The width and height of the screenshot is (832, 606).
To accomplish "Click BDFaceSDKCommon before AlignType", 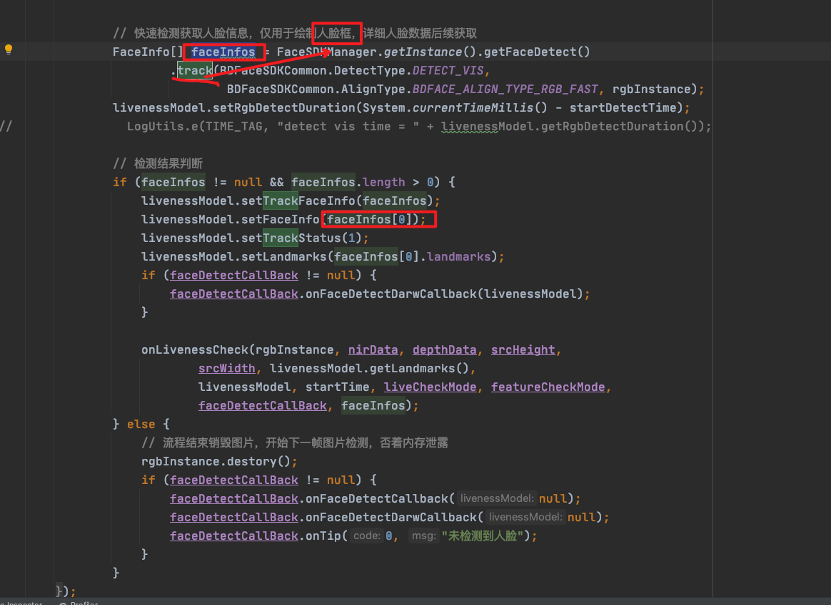I will 280,89.
